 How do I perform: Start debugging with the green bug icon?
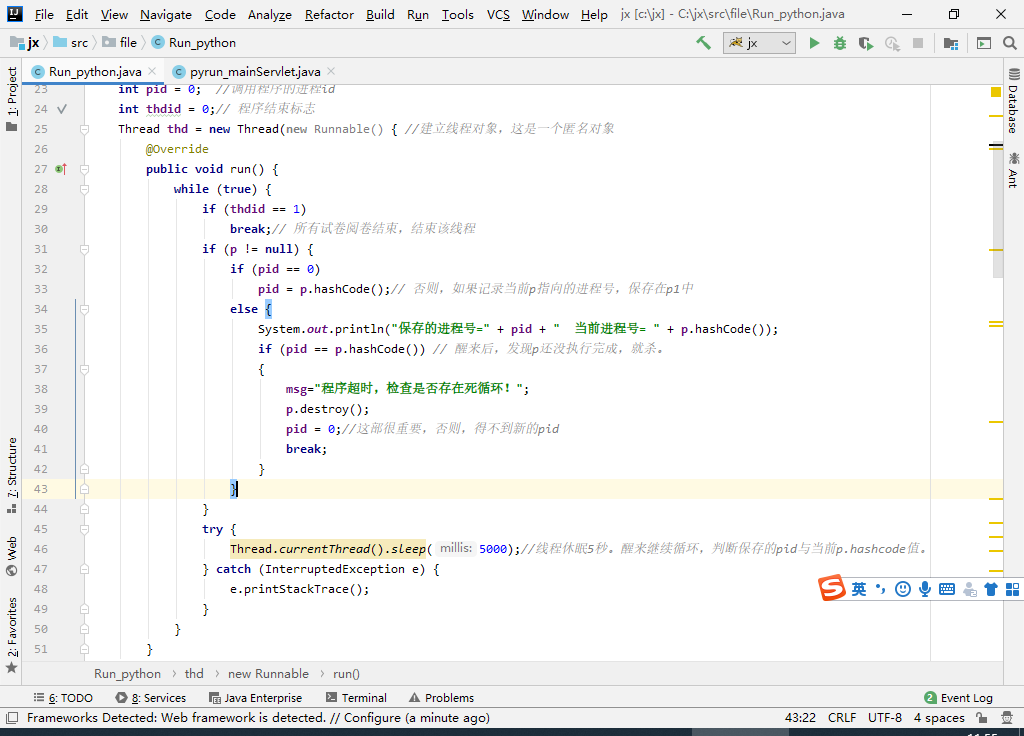[840, 43]
